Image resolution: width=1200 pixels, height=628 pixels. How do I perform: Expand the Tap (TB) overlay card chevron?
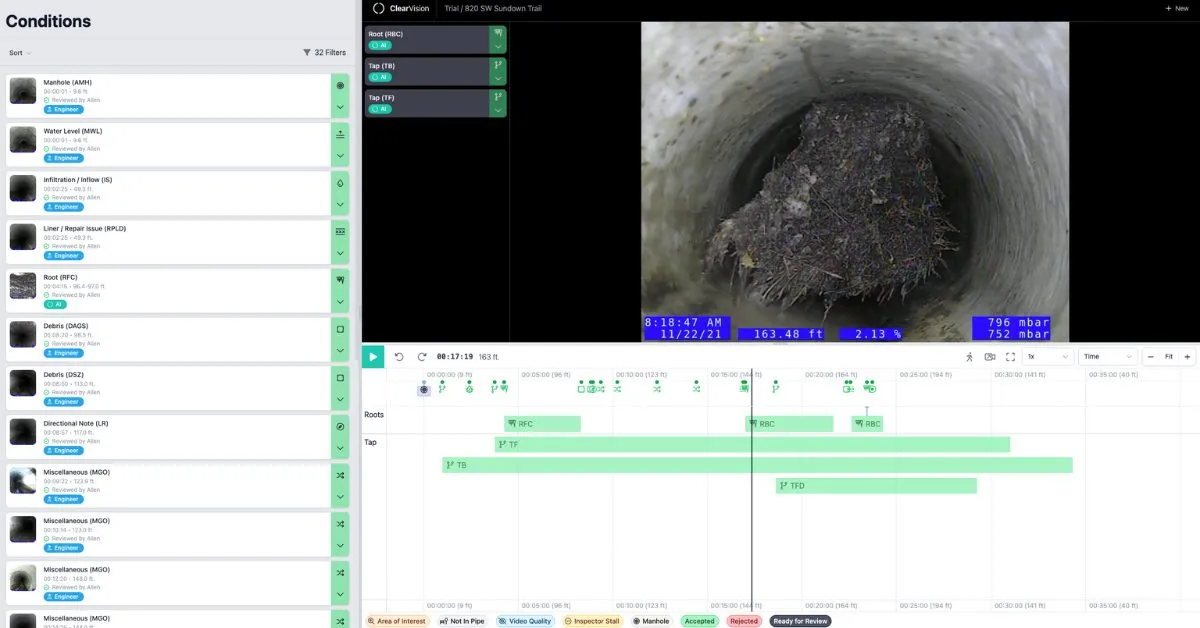tap(497, 78)
